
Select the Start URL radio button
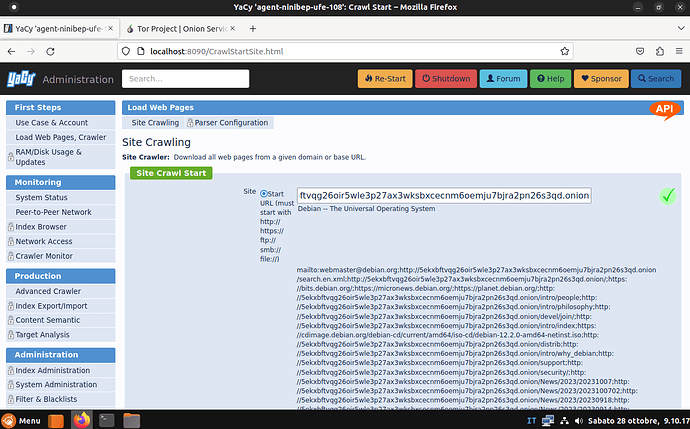(x=264, y=194)
